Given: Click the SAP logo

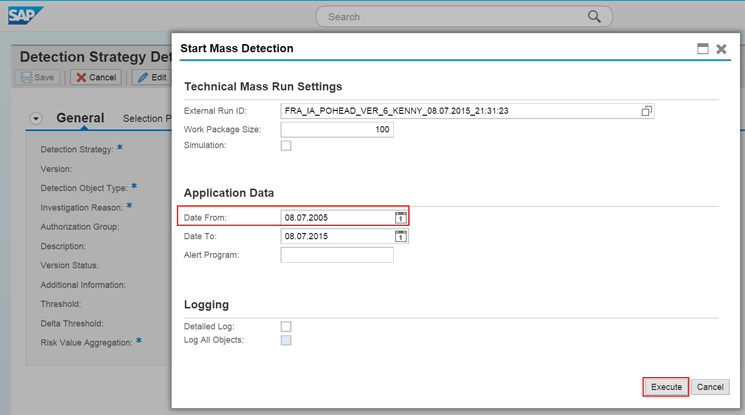Looking at the screenshot, I should pos(25,16).
